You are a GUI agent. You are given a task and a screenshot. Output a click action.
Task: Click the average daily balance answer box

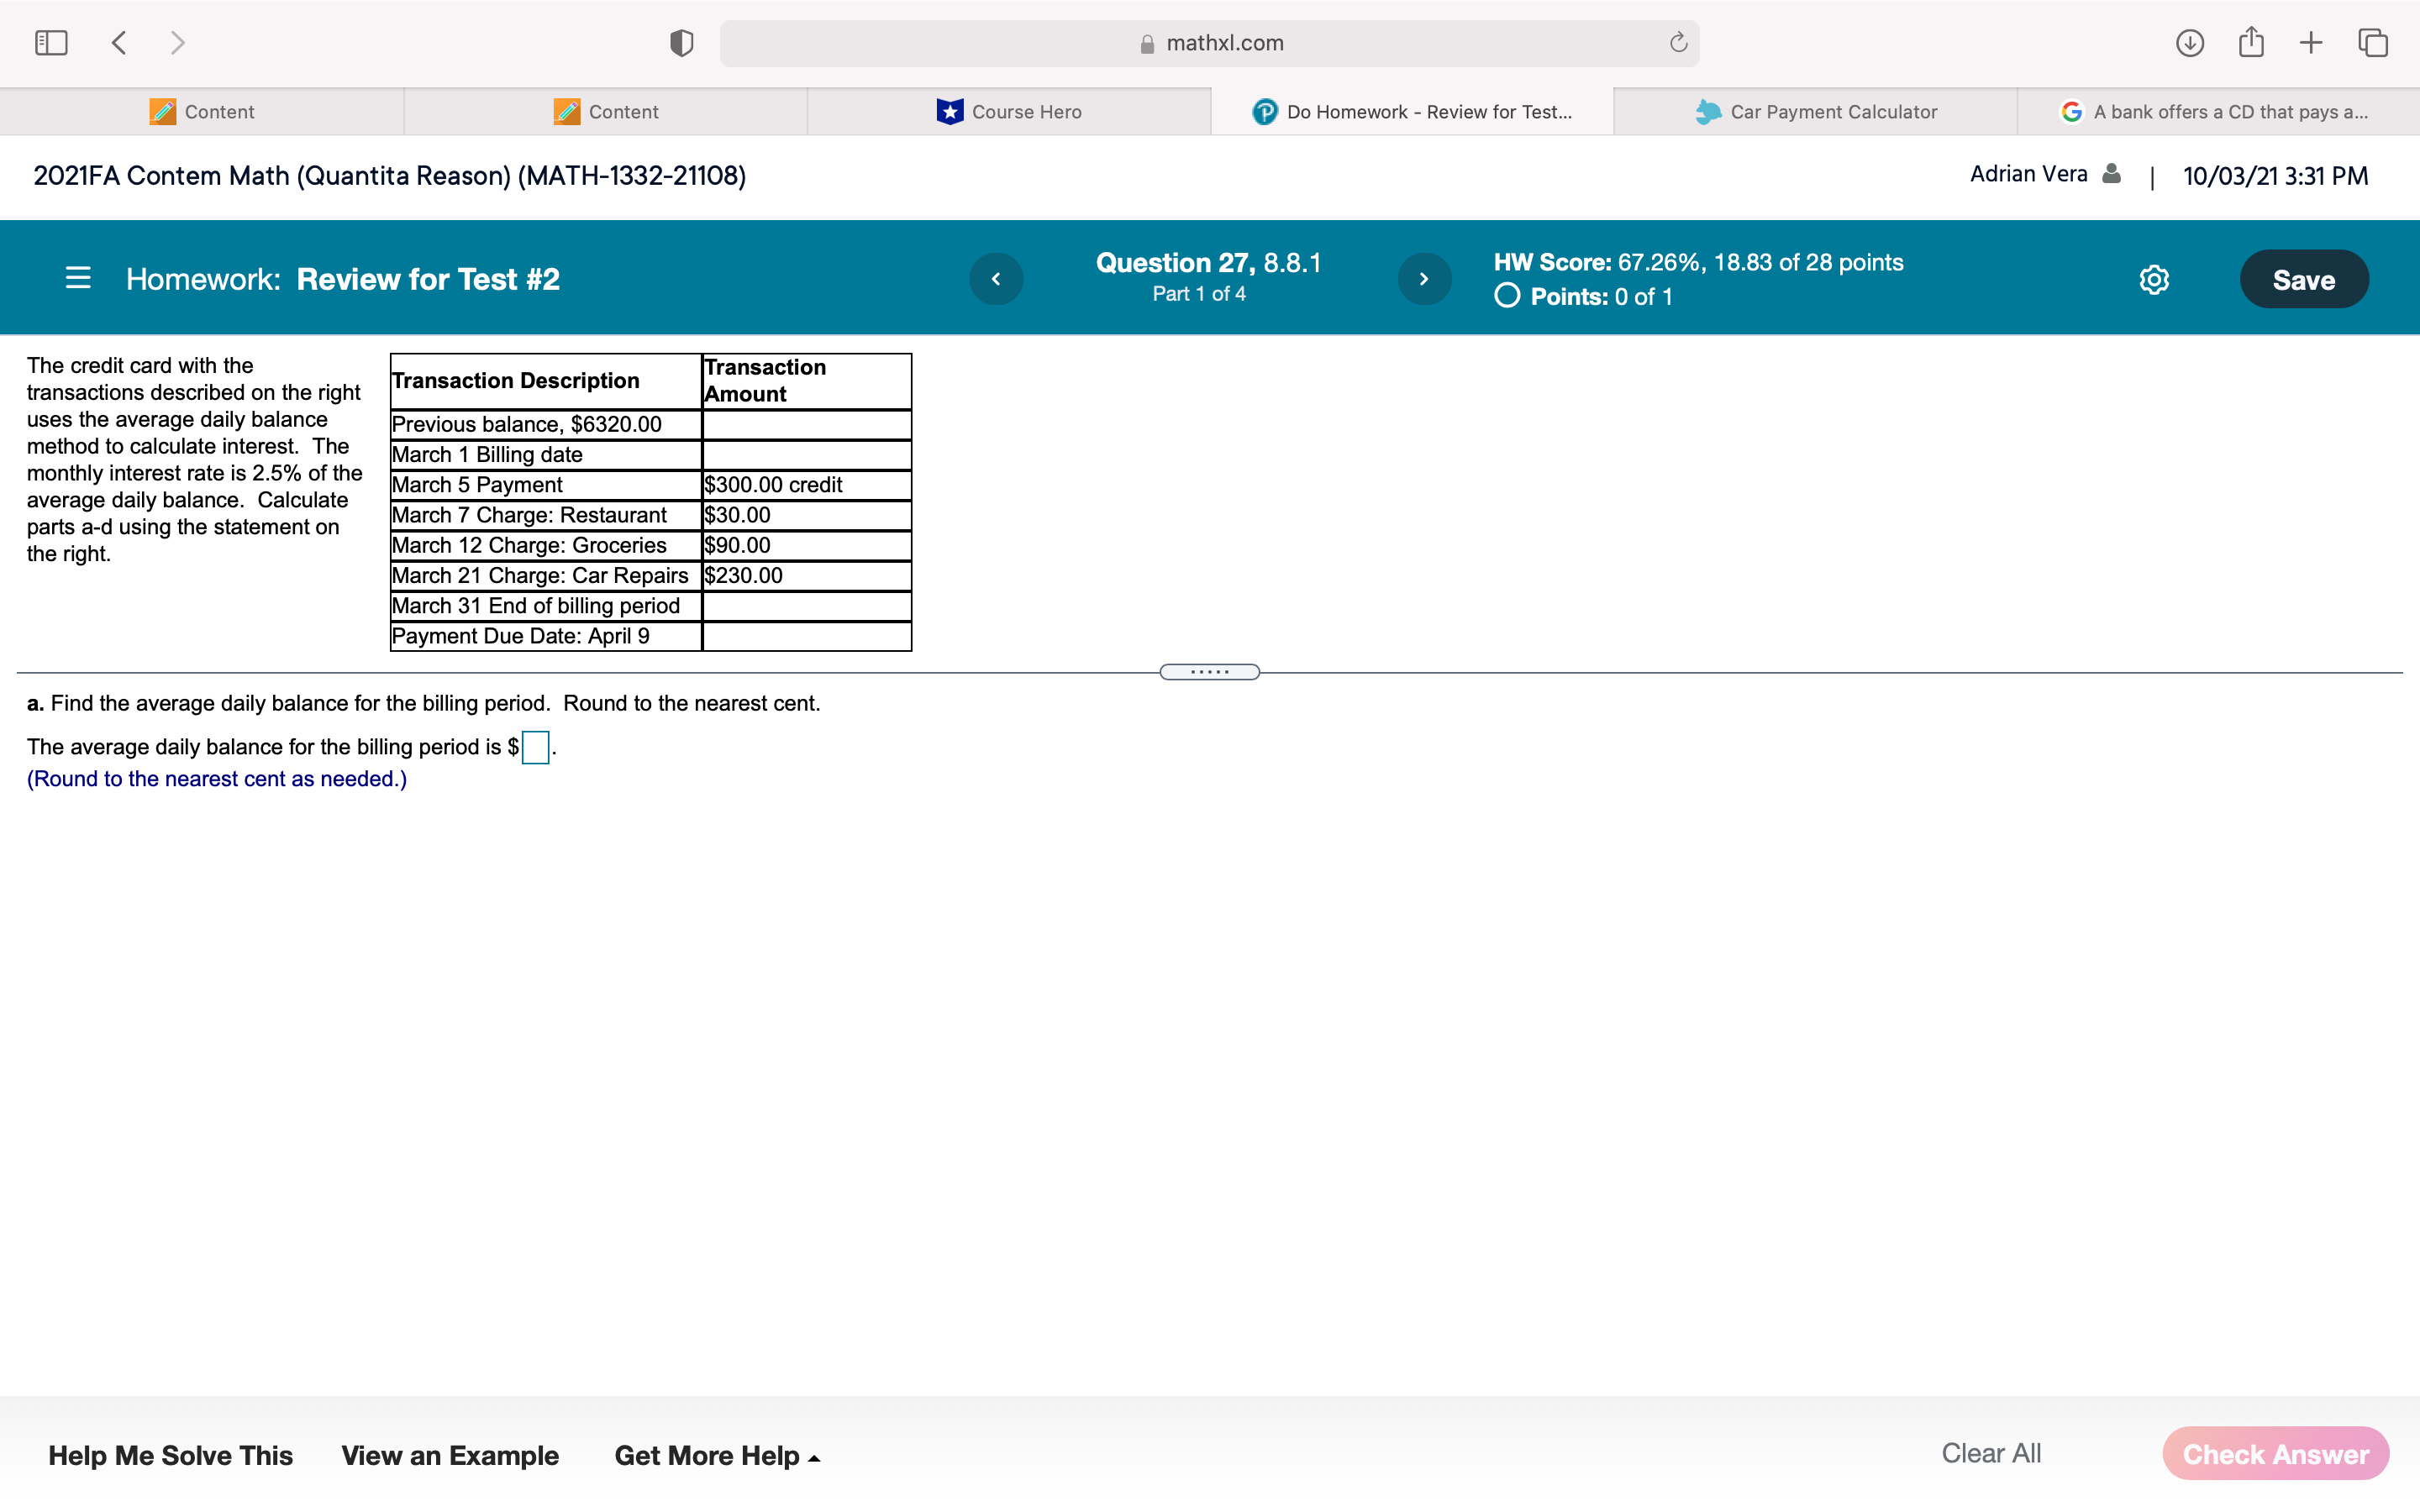pyautogui.click(x=535, y=747)
